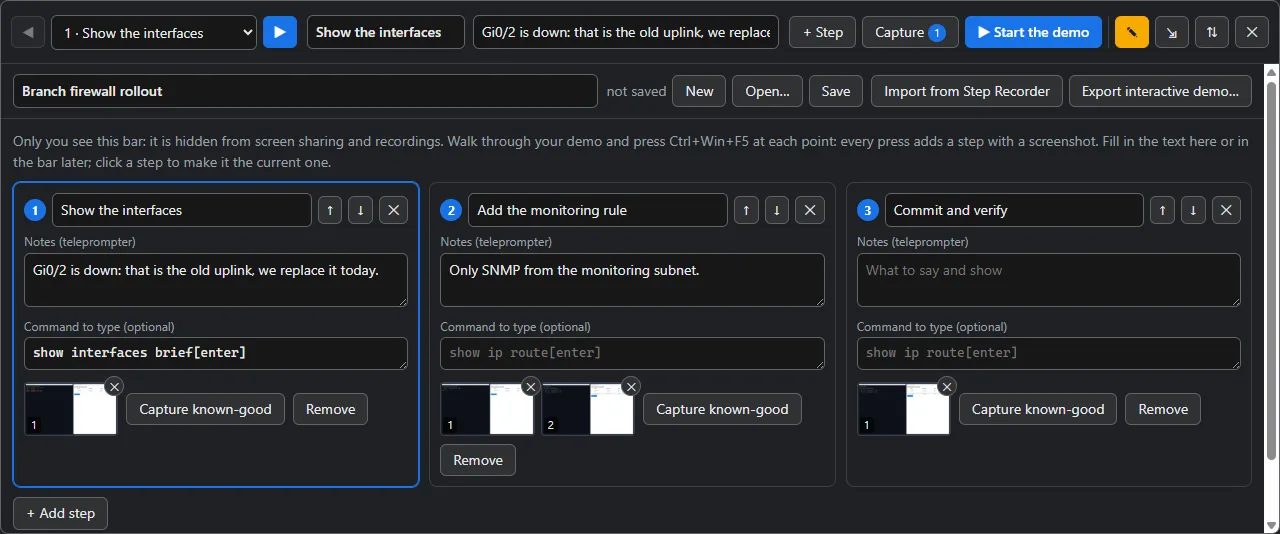
Task: Open the step 3 screenshot thumbnail
Action: [903, 409]
